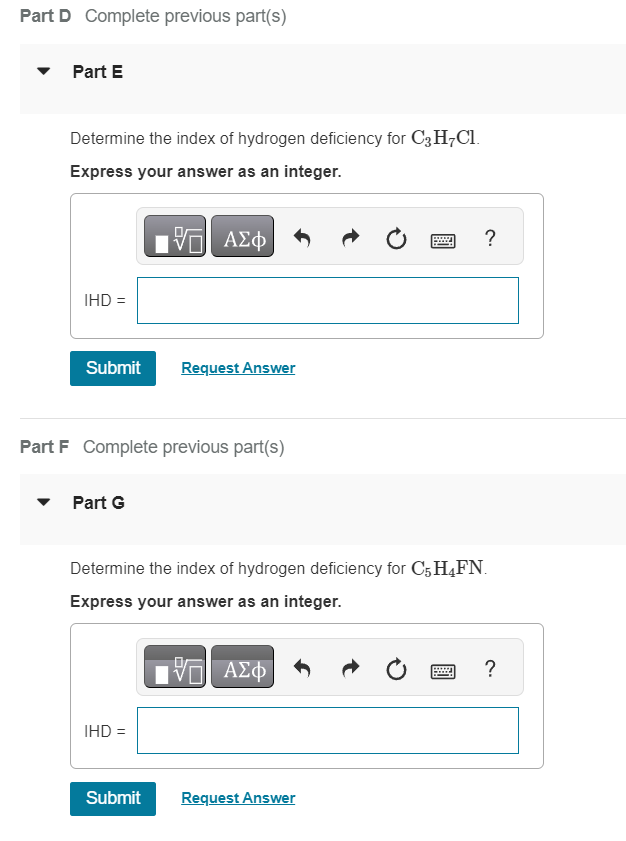
Task: Collapse Part E using its disclosure triangle
Action: pos(42,71)
